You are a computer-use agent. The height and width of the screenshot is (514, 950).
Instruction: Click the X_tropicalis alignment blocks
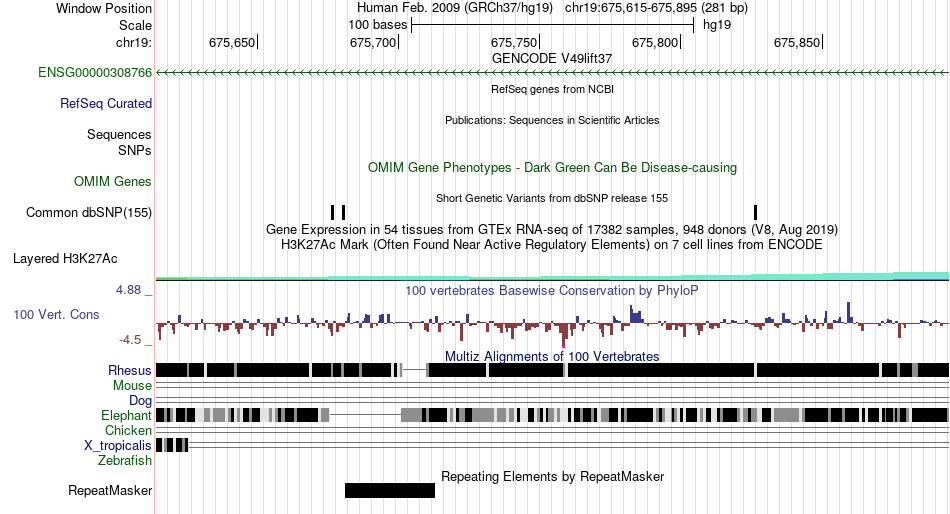pos(172,445)
